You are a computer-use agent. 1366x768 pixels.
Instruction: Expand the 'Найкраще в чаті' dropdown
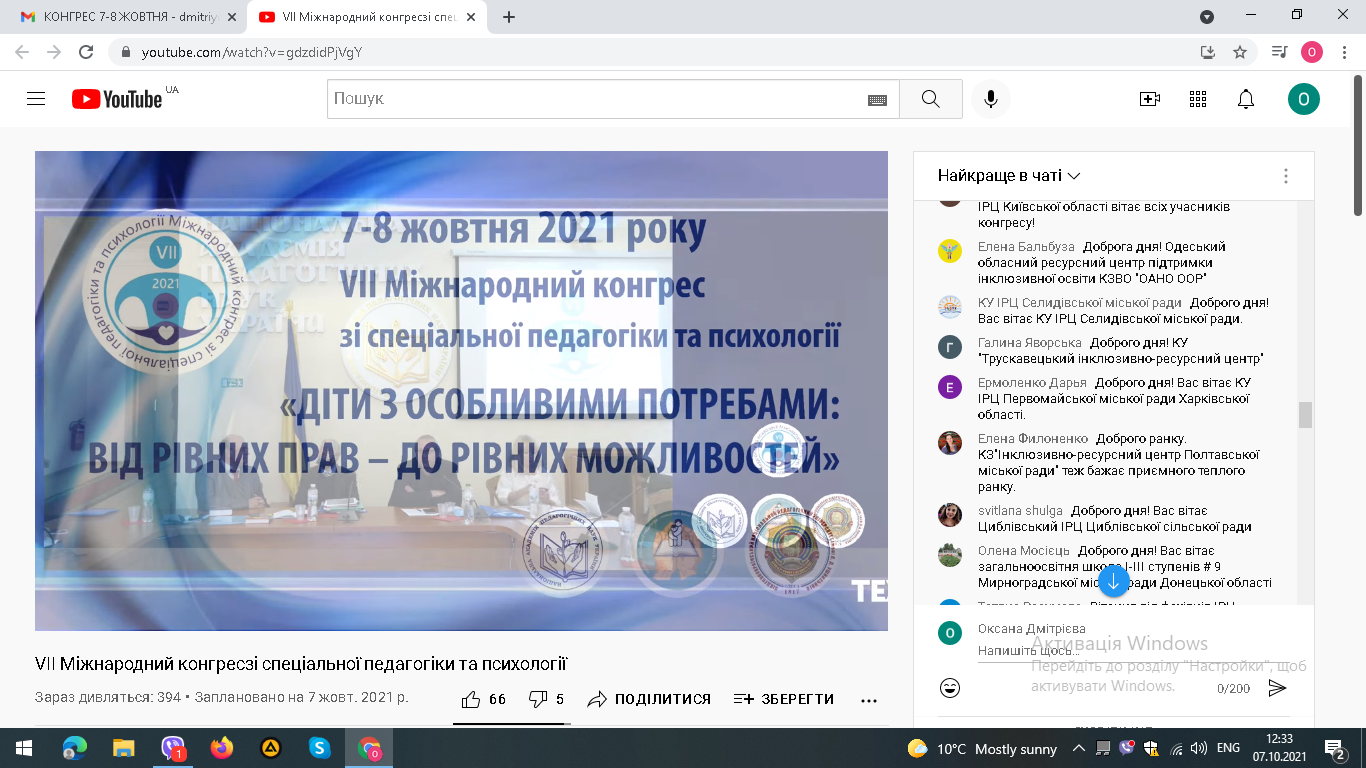pos(1009,176)
